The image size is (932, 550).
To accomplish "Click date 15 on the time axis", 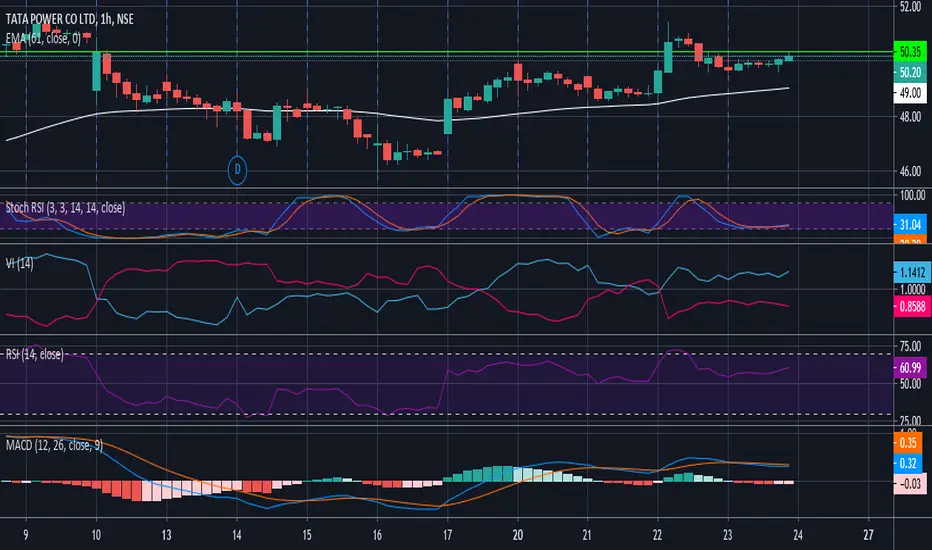I will click(307, 535).
